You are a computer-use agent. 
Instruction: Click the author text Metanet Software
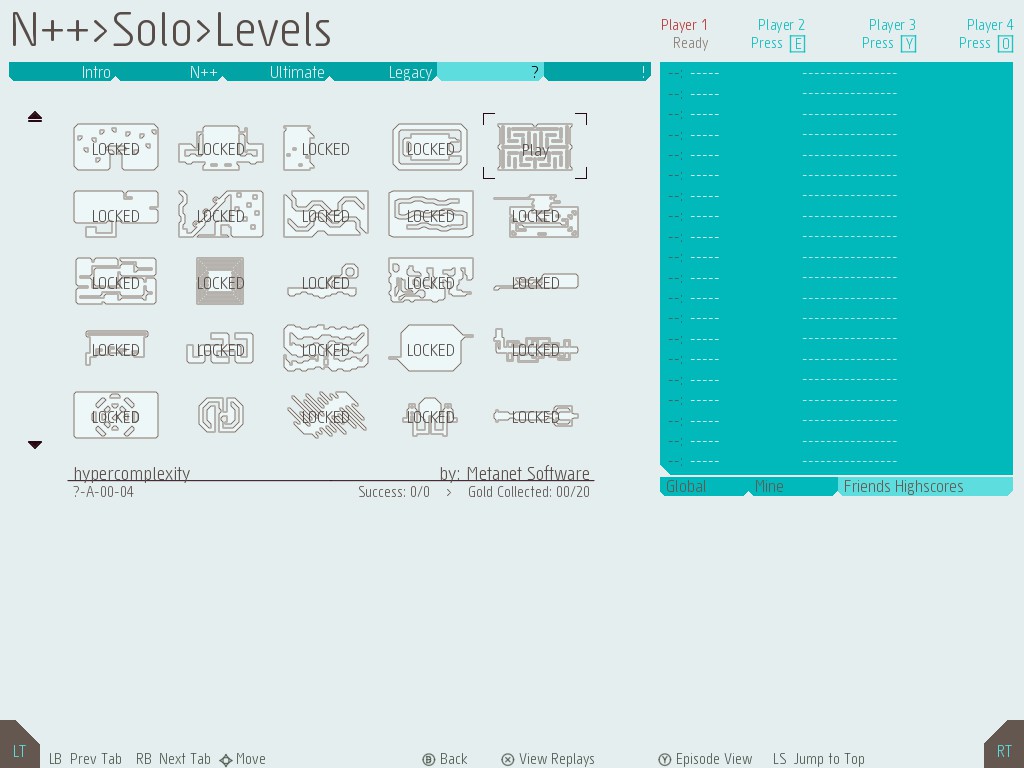[x=528, y=473]
